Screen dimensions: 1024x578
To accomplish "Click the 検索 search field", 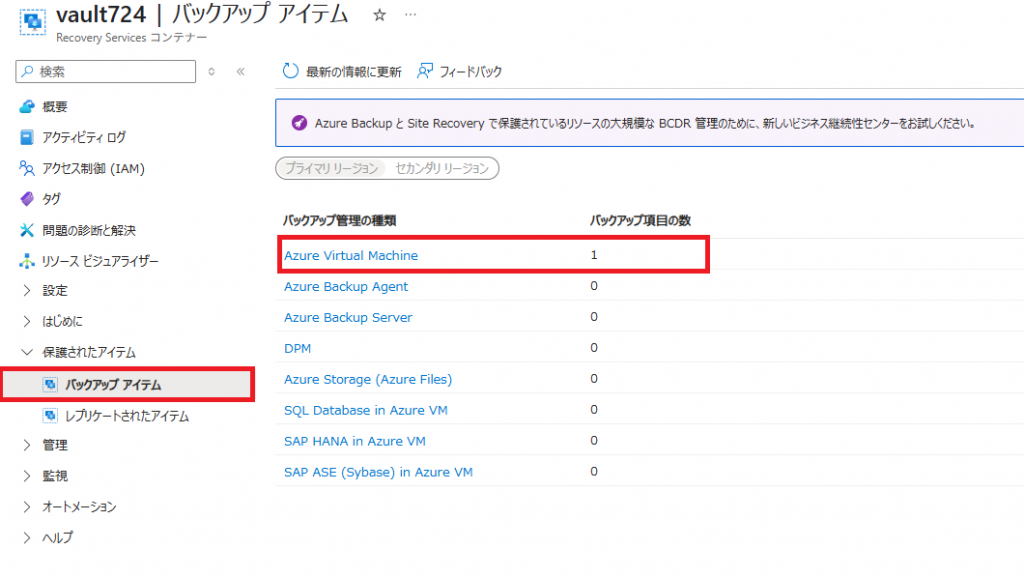I will click(106, 72).
